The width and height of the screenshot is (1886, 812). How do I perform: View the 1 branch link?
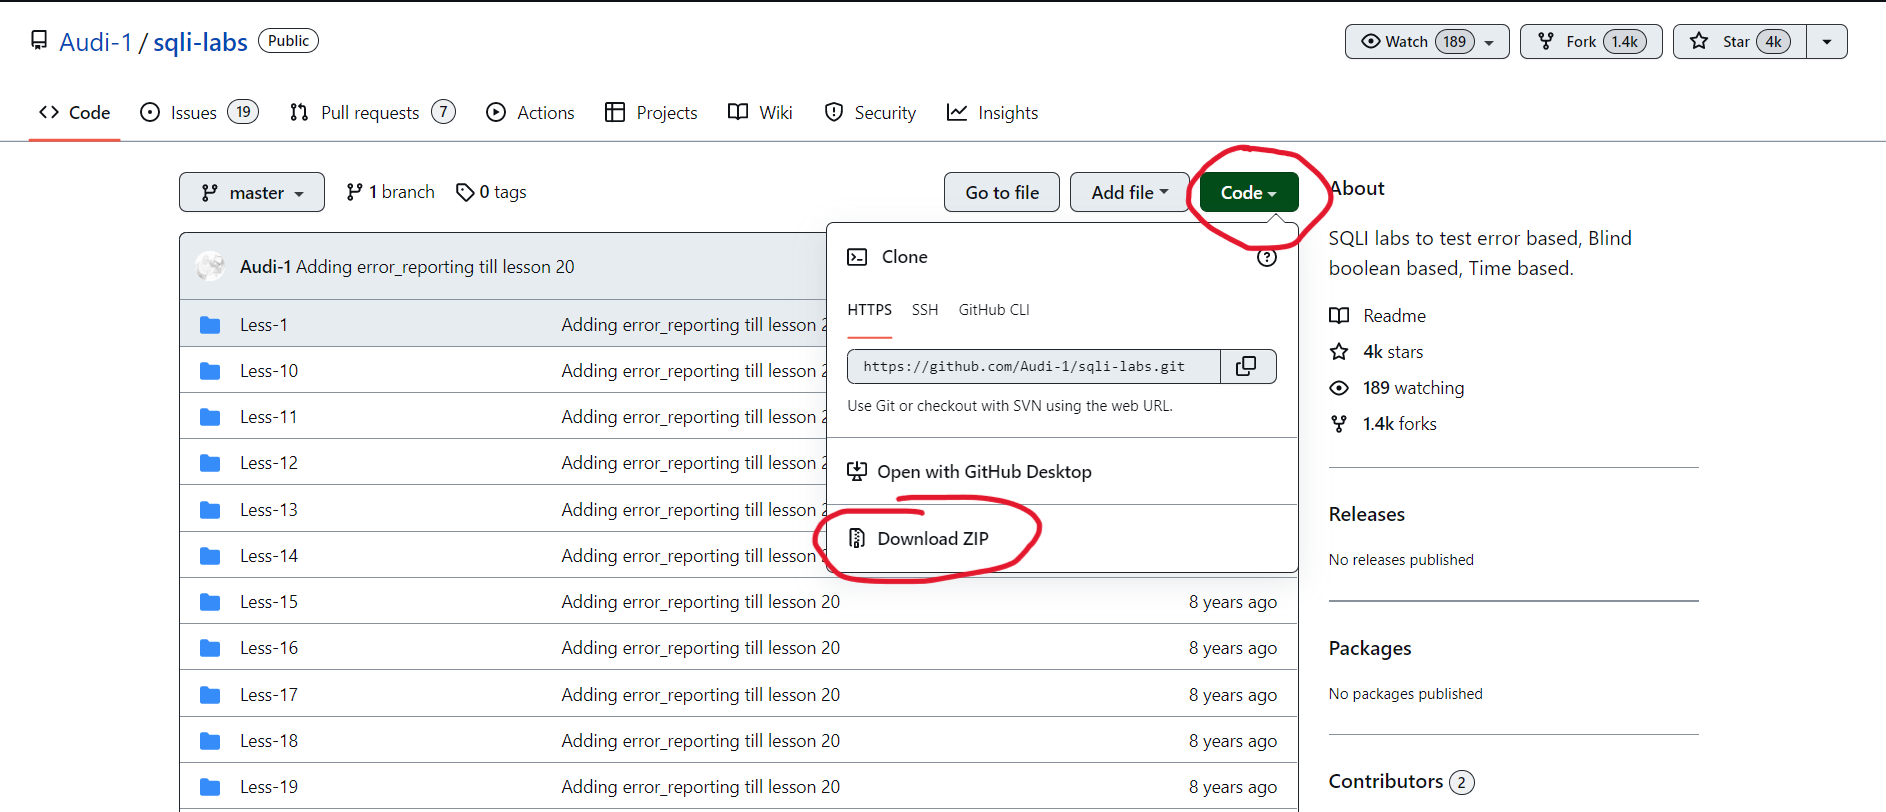pos(391,192)
